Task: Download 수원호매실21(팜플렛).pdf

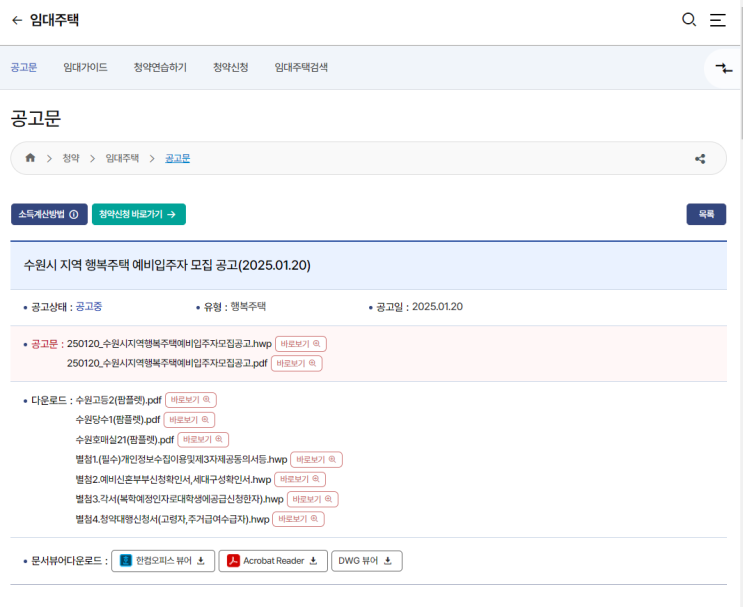Action: point(125,440)
